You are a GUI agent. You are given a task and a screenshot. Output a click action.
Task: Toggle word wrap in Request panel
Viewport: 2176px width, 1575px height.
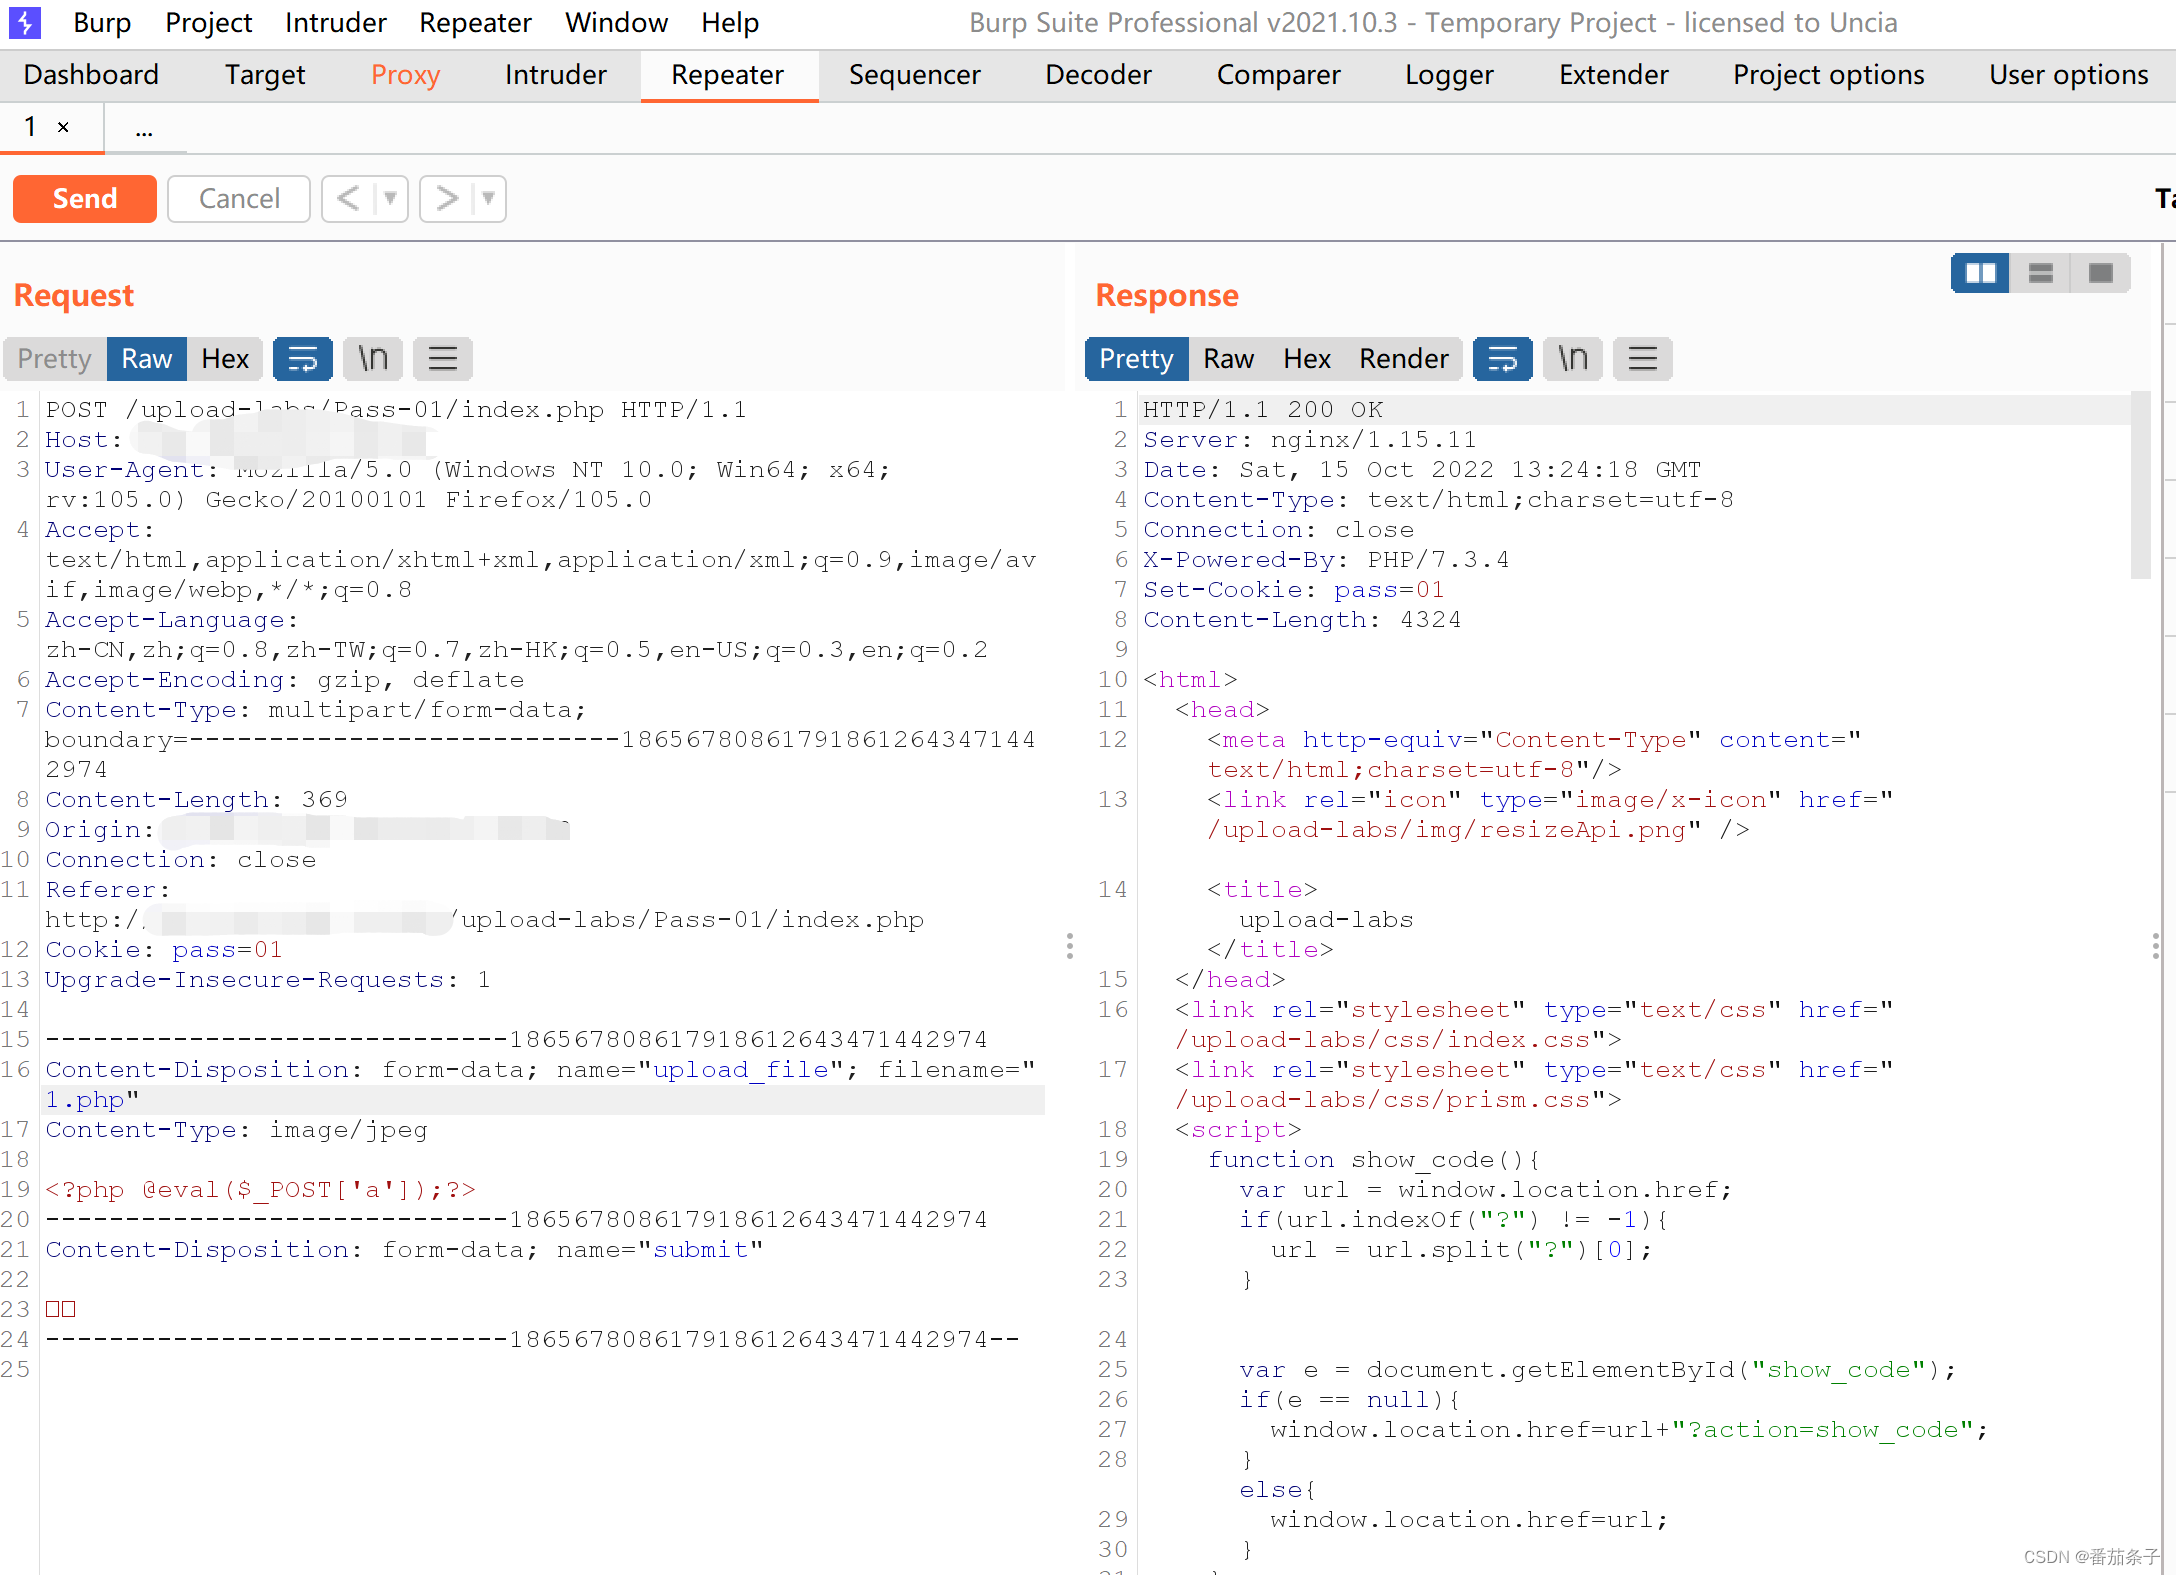302,359
